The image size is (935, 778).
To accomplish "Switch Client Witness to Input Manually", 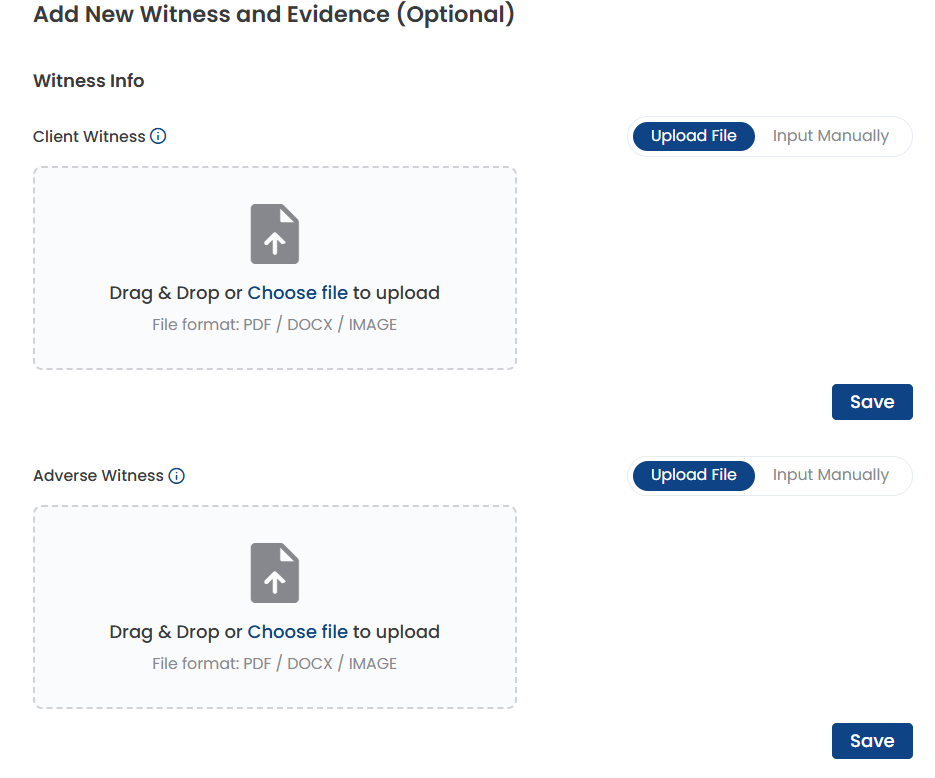I will (x=831, y=137).
